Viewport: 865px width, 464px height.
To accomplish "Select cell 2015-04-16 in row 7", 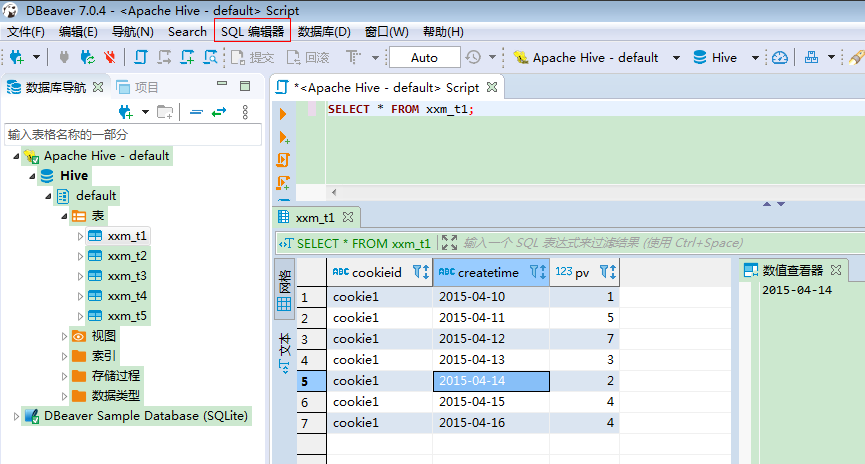I will click(x=491, y=423).
